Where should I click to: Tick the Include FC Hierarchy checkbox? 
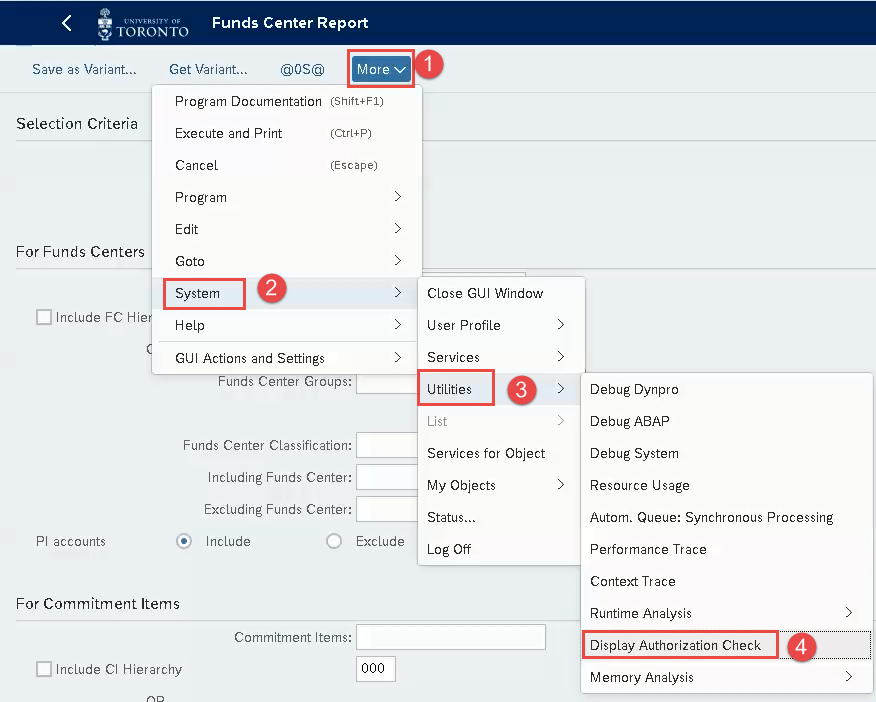[x=44, y=317]
